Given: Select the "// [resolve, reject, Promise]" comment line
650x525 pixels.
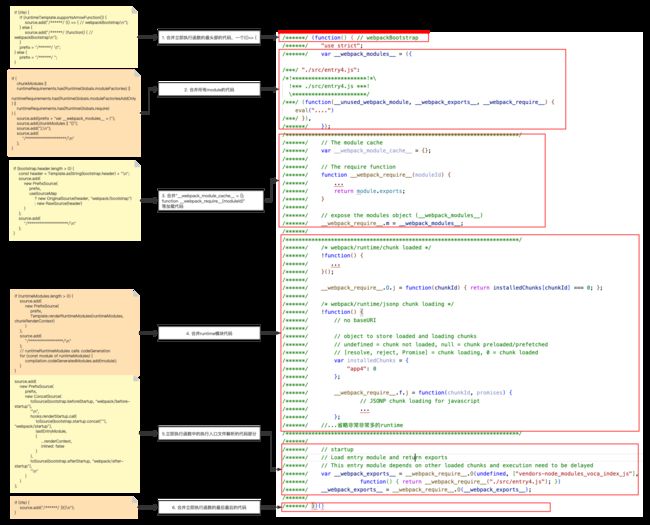Looking at the screenshot, I should point(436,352).
